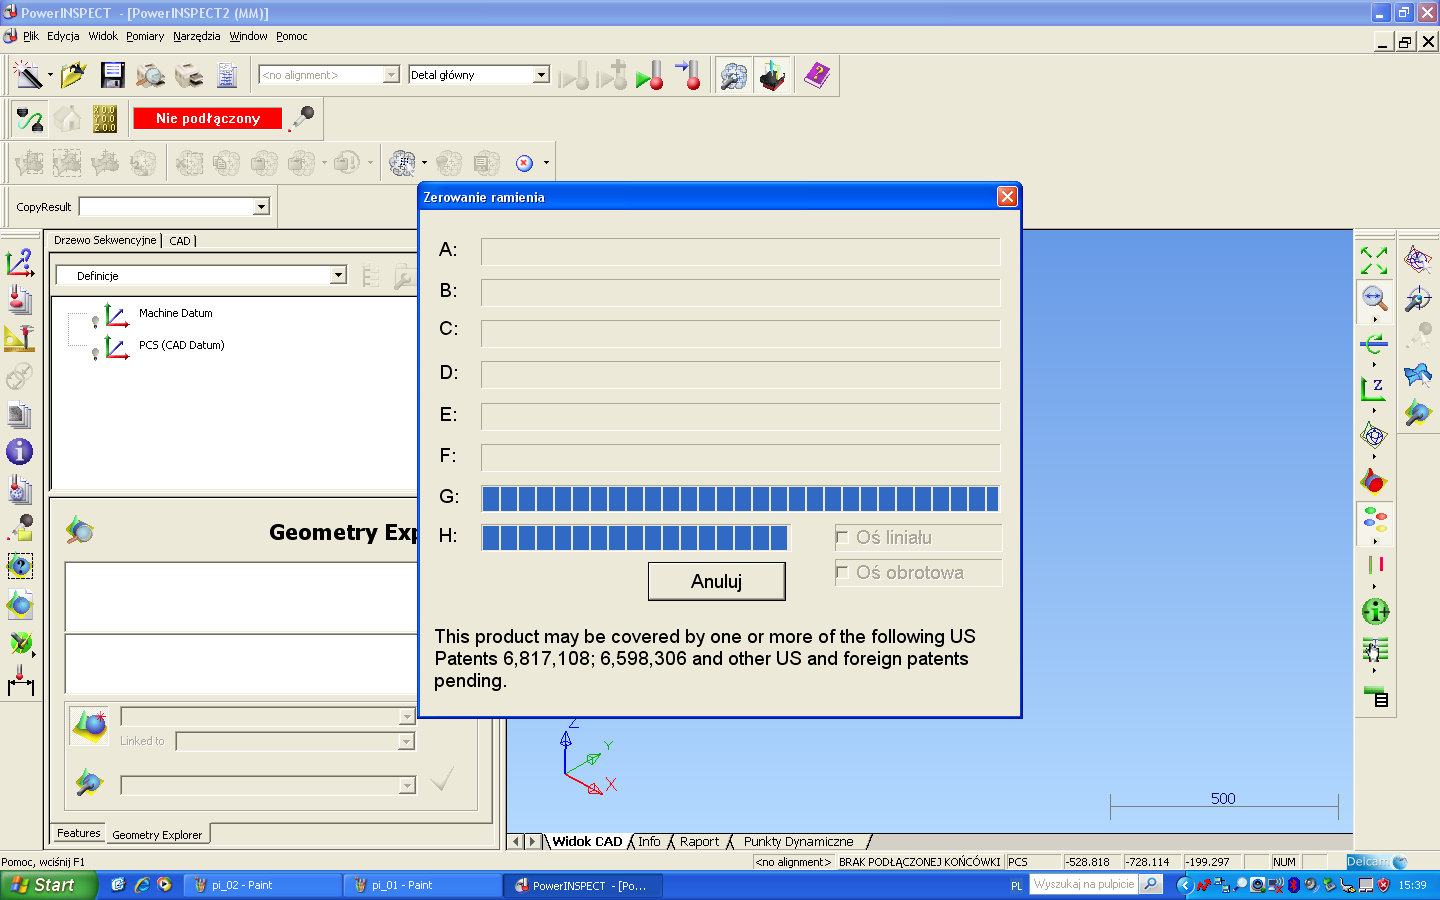Image resolution: width=1440 pixels, height=900 pixels.
Task: Toggle the Oś liniału checkbox
Action: click(x=842, y=538)
